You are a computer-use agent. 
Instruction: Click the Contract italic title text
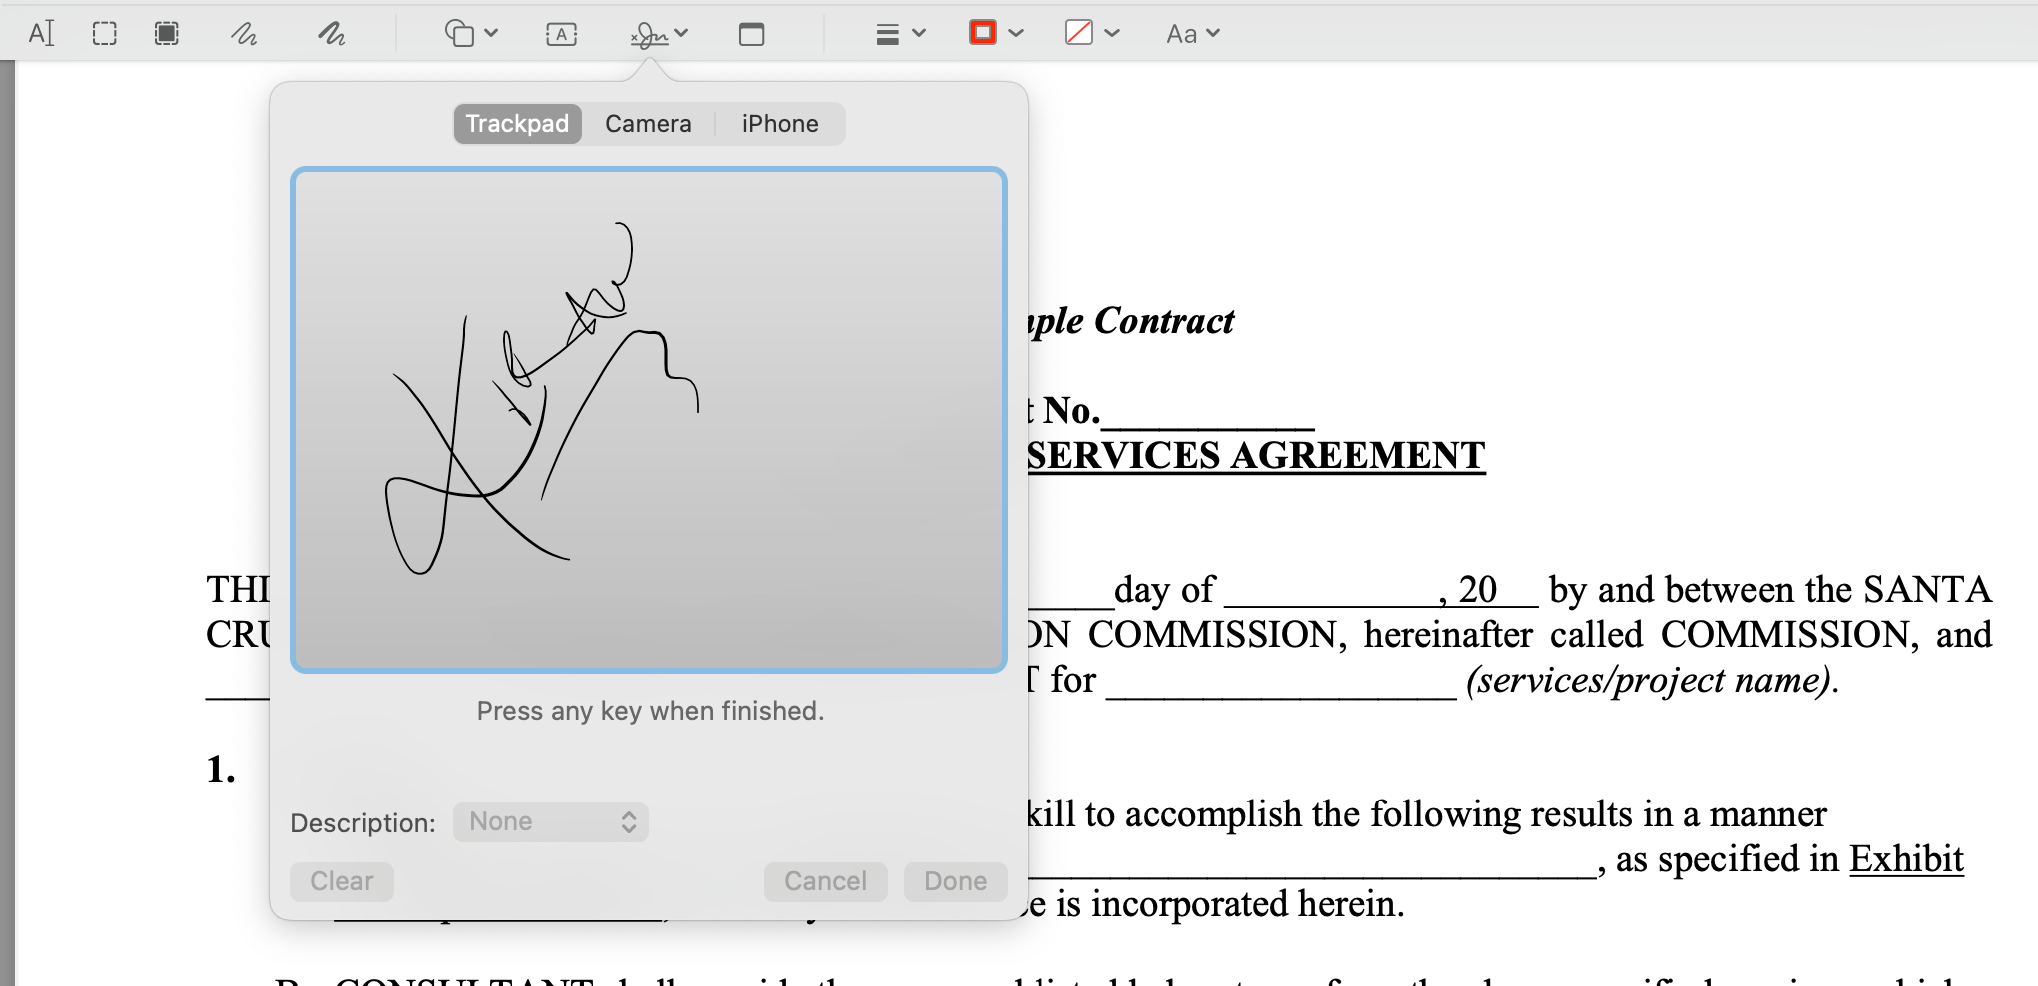[x=1164, y=321]
